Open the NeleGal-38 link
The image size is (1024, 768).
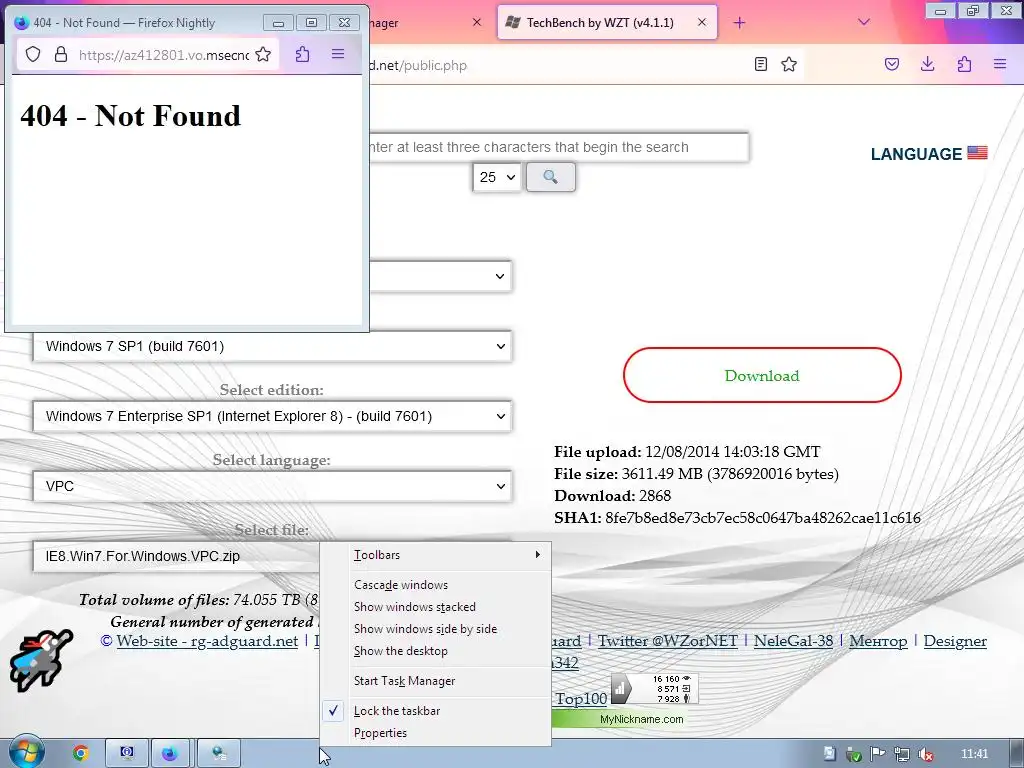pos(793,641)
